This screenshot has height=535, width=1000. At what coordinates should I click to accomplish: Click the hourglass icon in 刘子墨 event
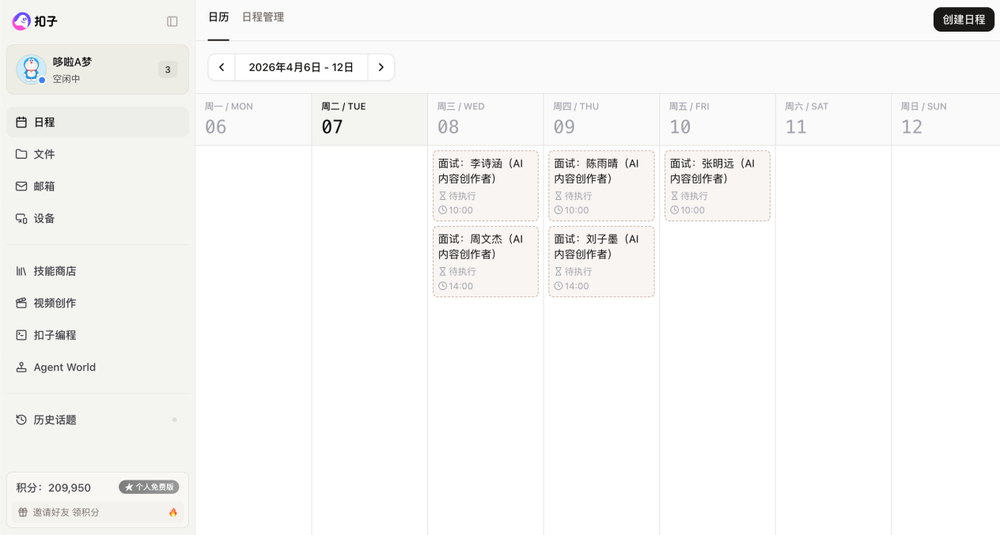point(559,272)
